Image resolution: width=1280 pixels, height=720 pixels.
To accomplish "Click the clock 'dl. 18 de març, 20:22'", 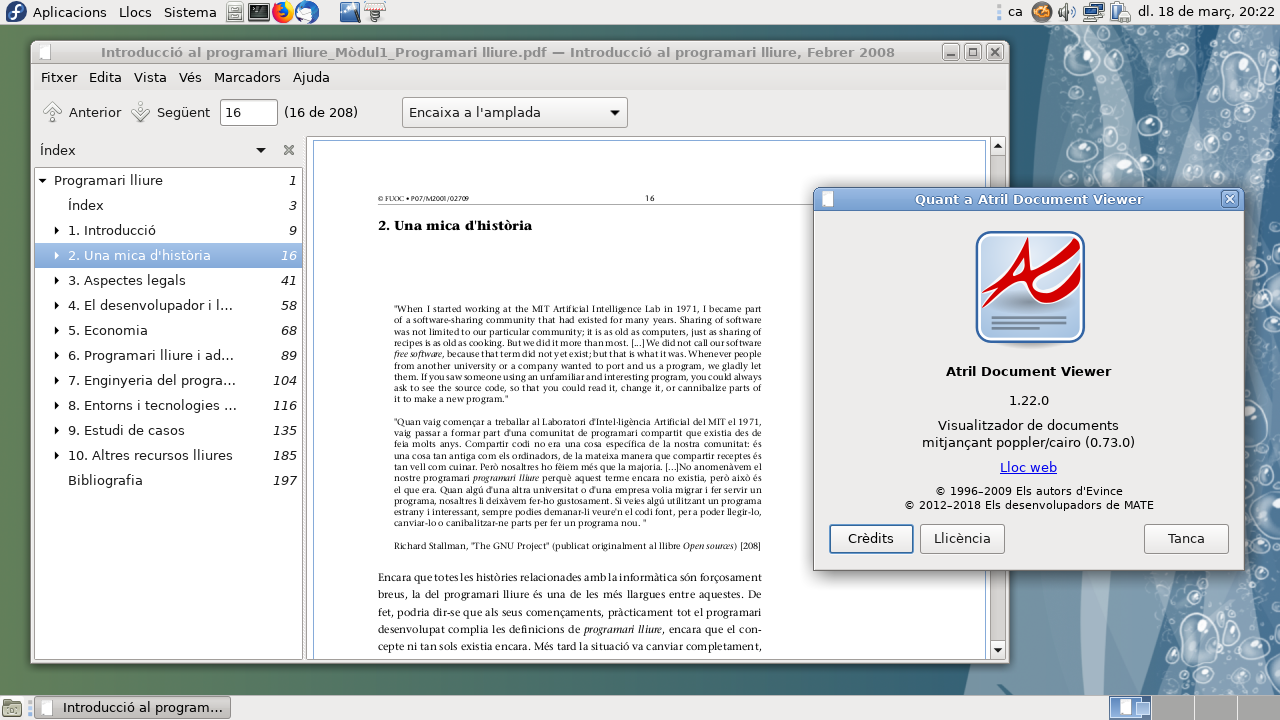I will point(1205,12).
